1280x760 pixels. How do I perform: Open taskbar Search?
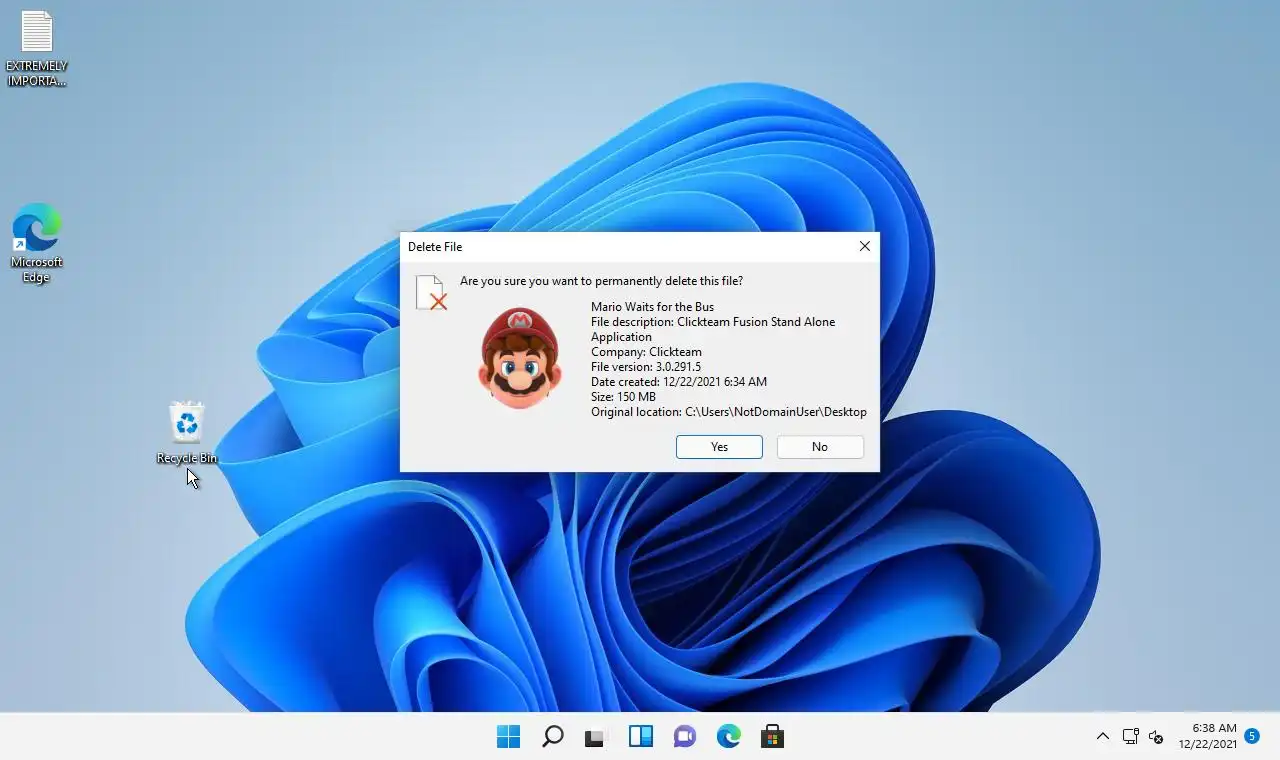pyautogui.click(x=552, y=737)
